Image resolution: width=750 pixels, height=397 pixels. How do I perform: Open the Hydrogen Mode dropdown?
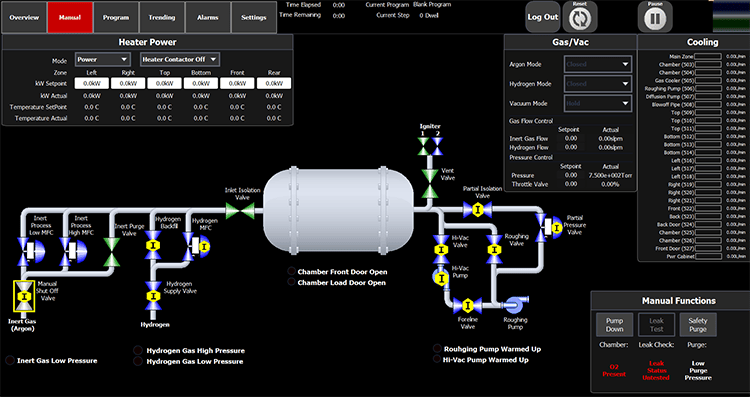(598, 84)
